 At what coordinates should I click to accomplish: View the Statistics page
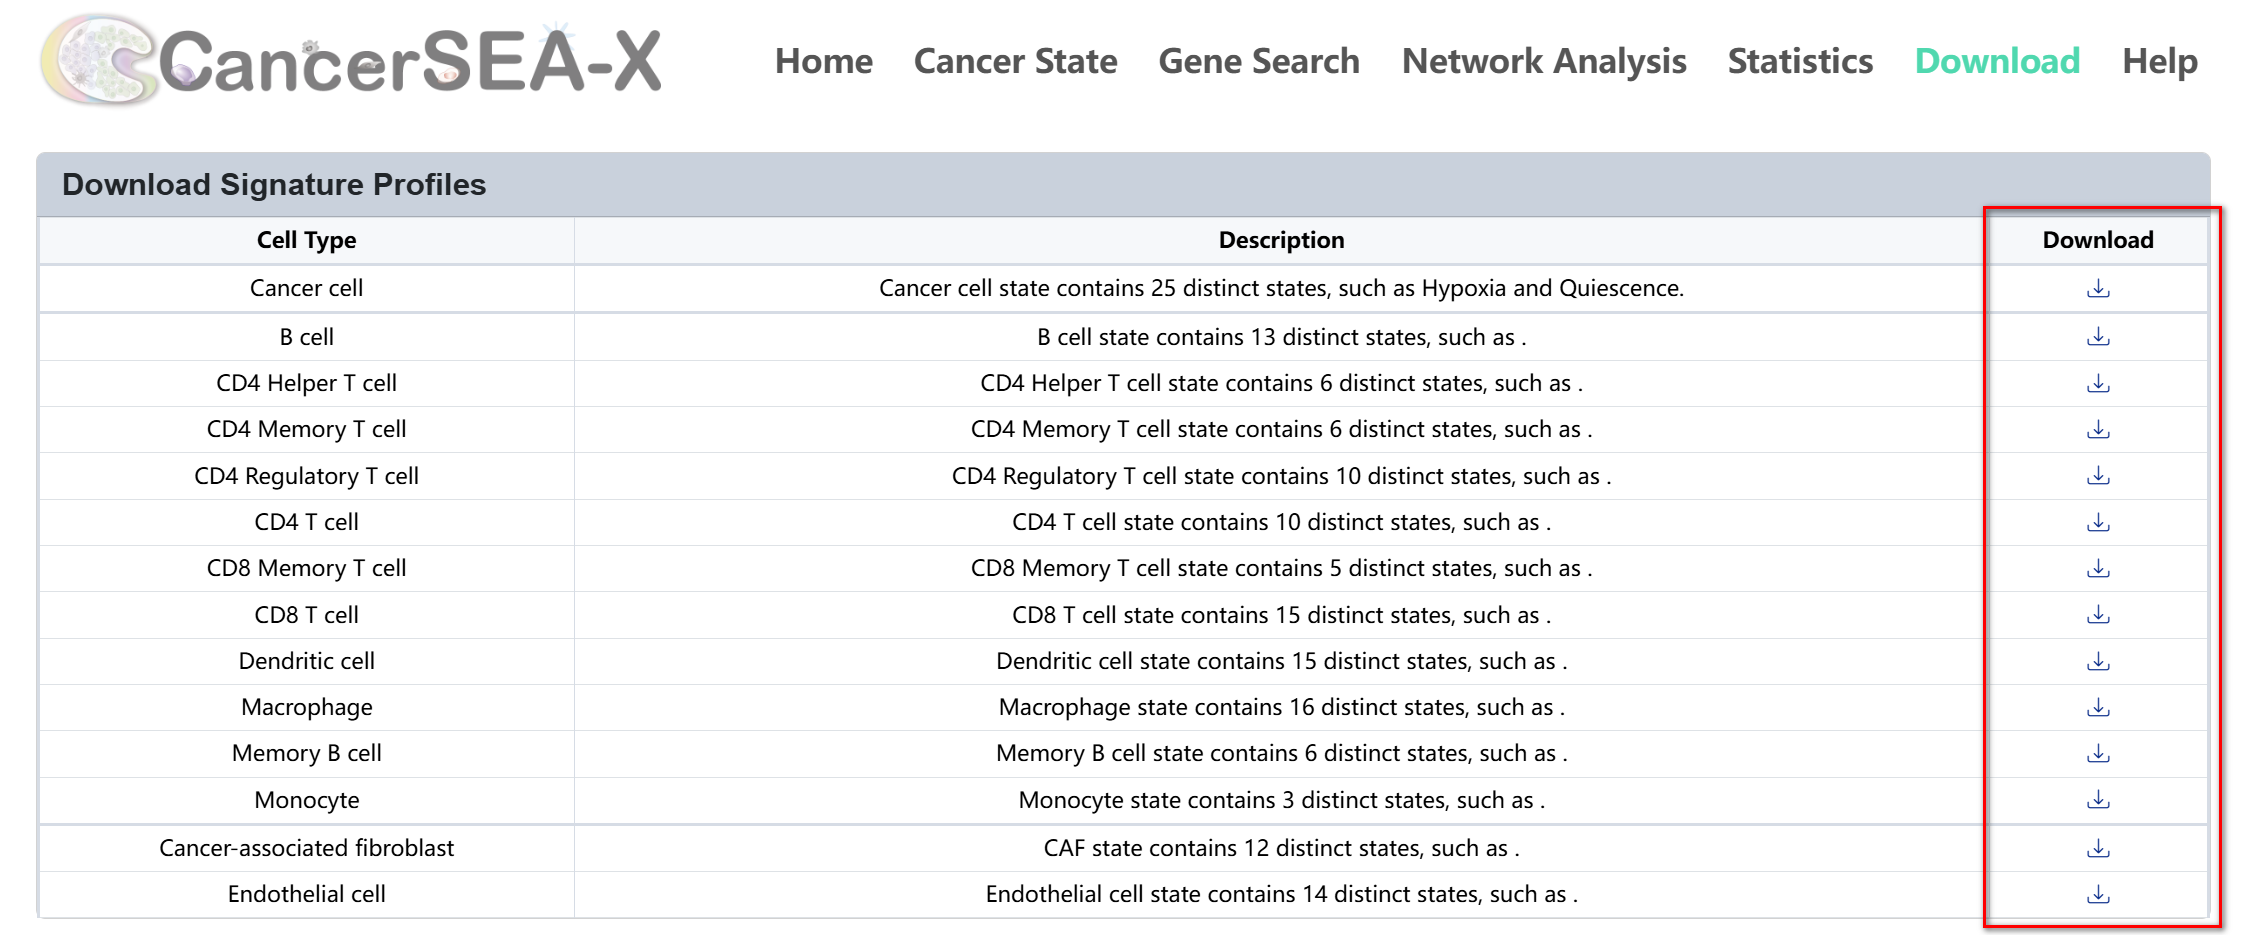pyautogui.click(x=1800, y=62)
